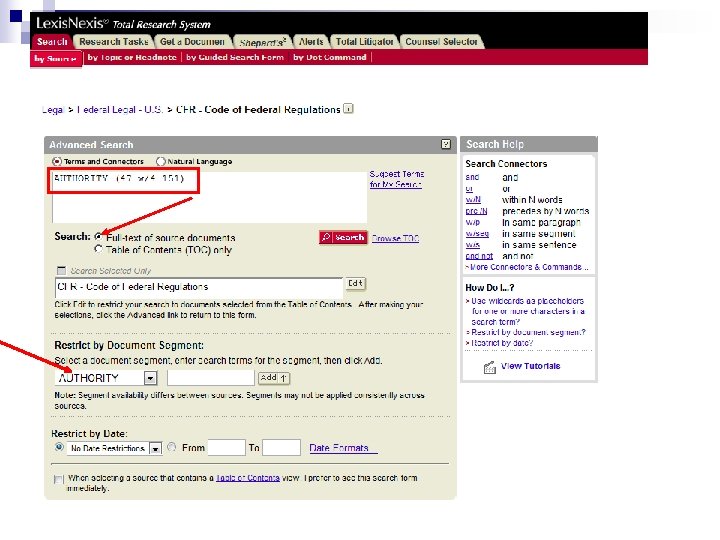This screenshot has width=720, height=540.
Task: Click the source info icon beside Code of Federal Regulations
Action: click(x=349, y=109)
